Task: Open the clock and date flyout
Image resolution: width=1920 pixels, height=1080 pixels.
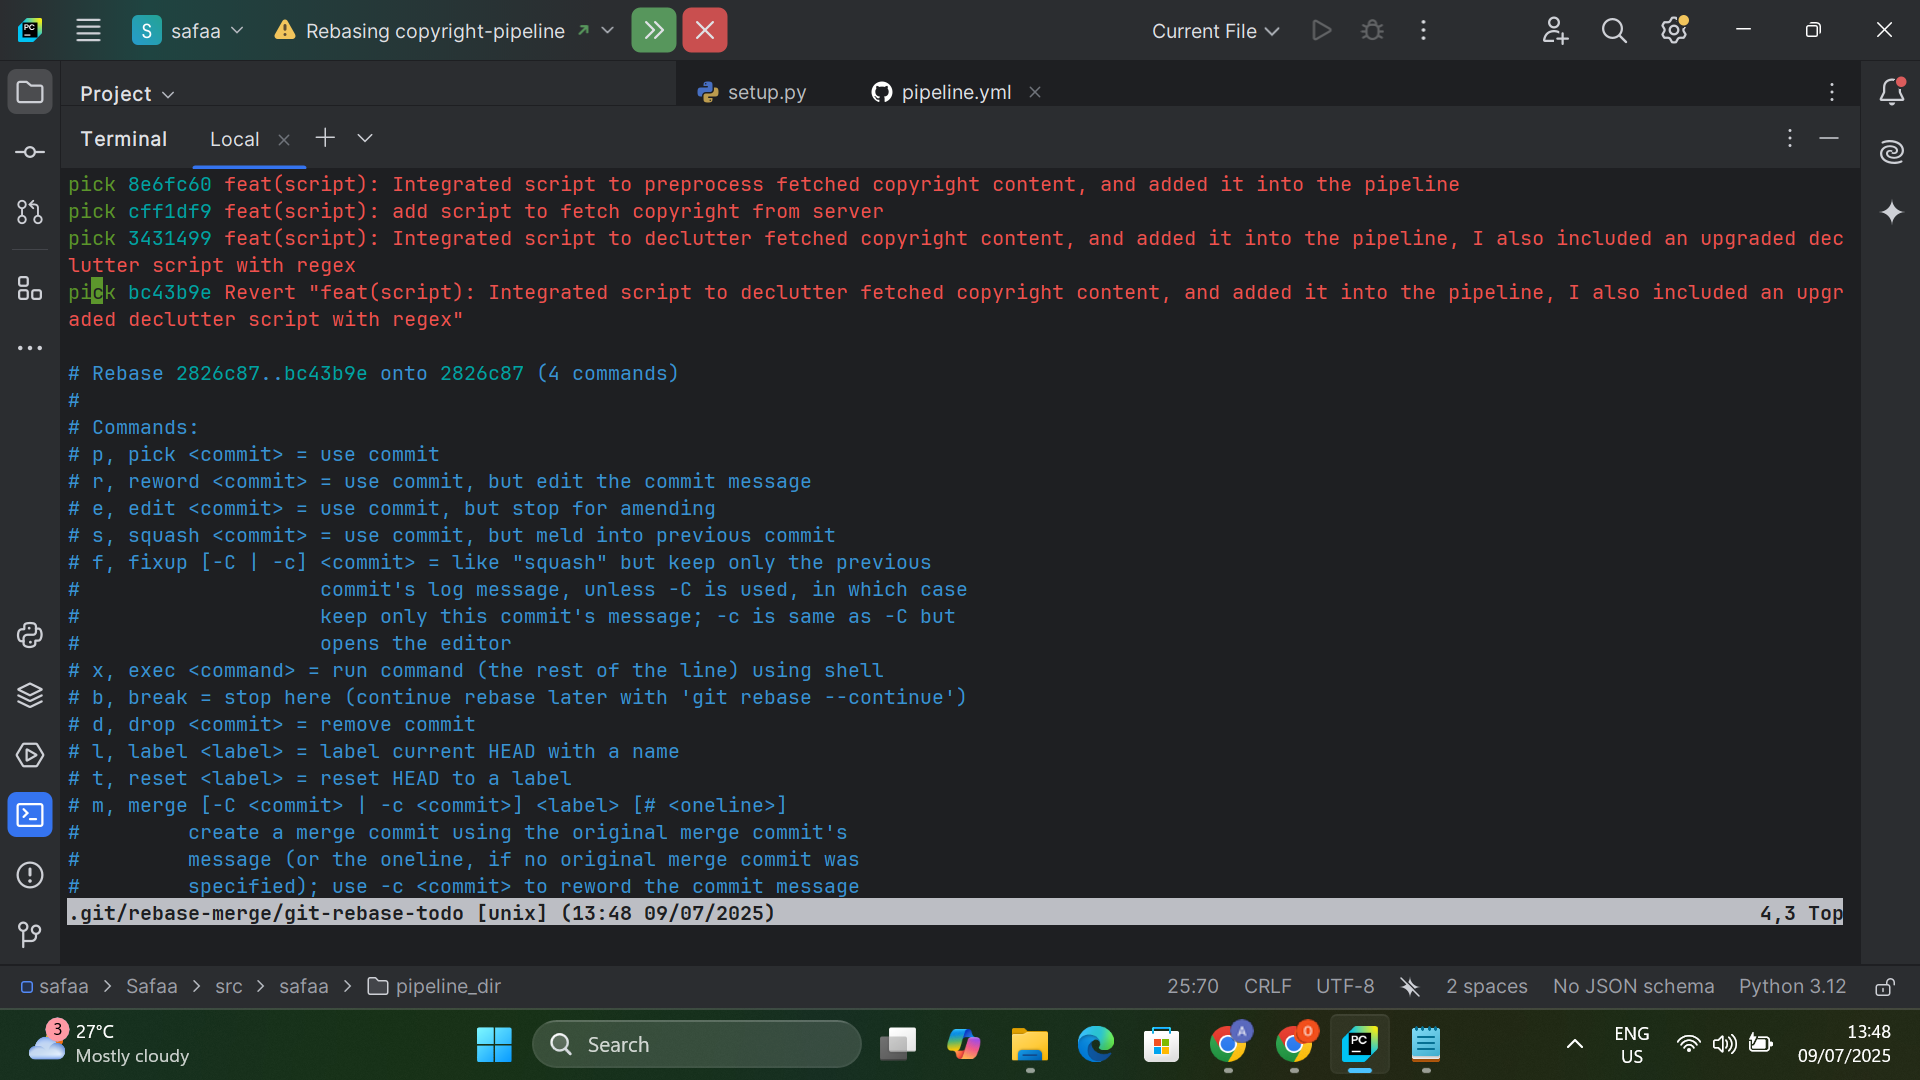Action: 1844,1044
